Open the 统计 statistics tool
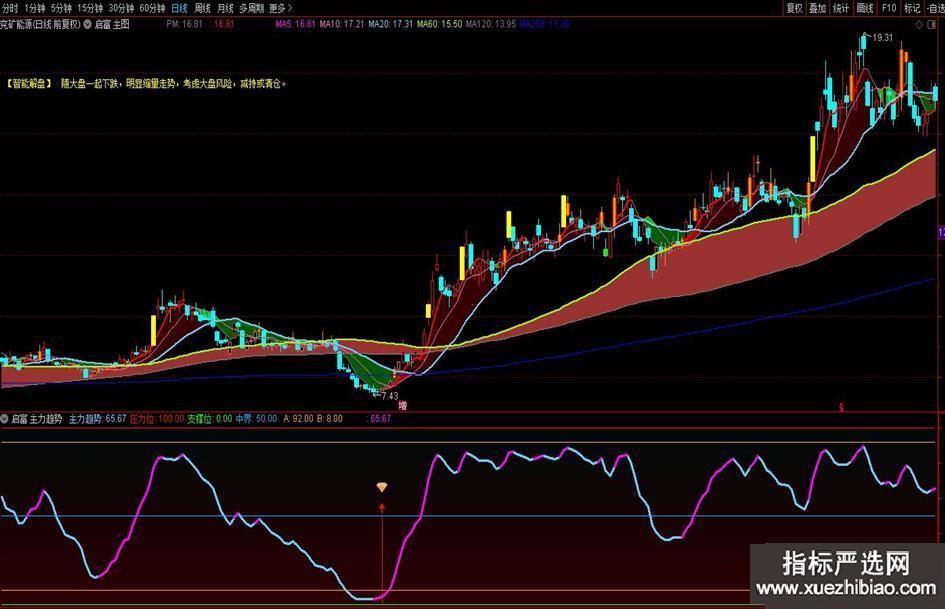The image size is (945, 609). [x=841, y=8]
